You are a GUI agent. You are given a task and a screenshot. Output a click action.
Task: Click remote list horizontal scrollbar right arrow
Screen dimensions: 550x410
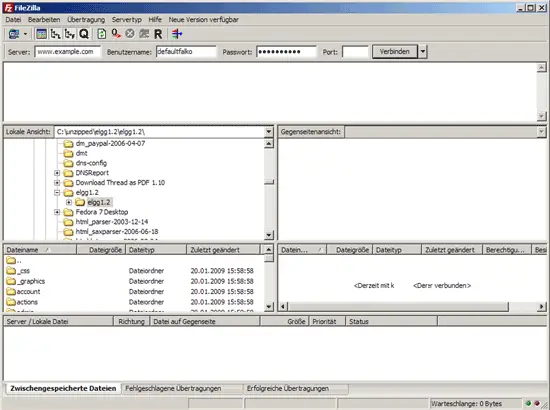click(x=542, y=307)
